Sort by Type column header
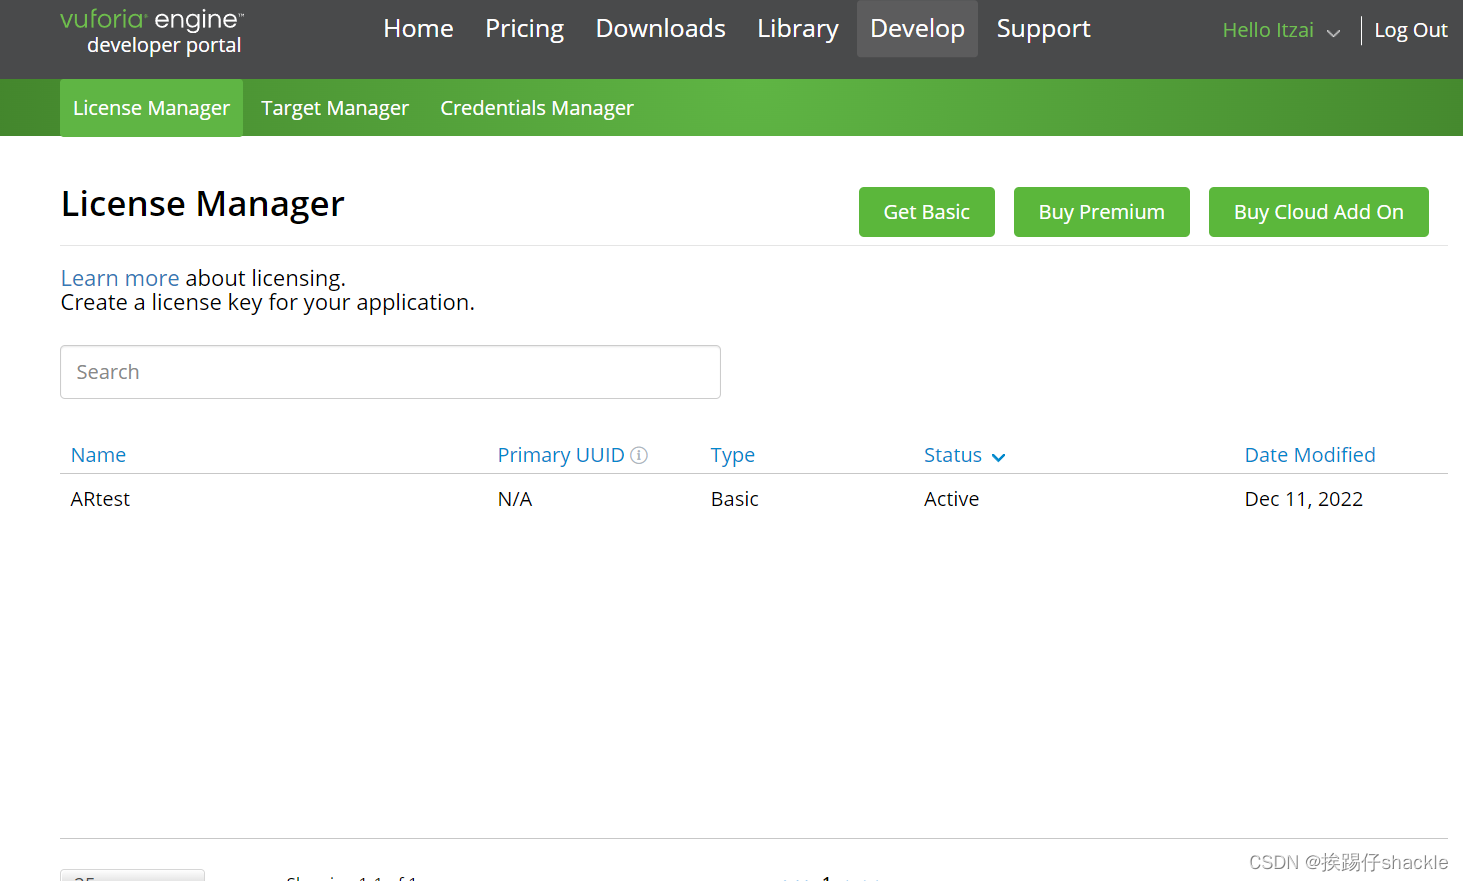Viewport: 1463px width, 881px height. (733, 455)
